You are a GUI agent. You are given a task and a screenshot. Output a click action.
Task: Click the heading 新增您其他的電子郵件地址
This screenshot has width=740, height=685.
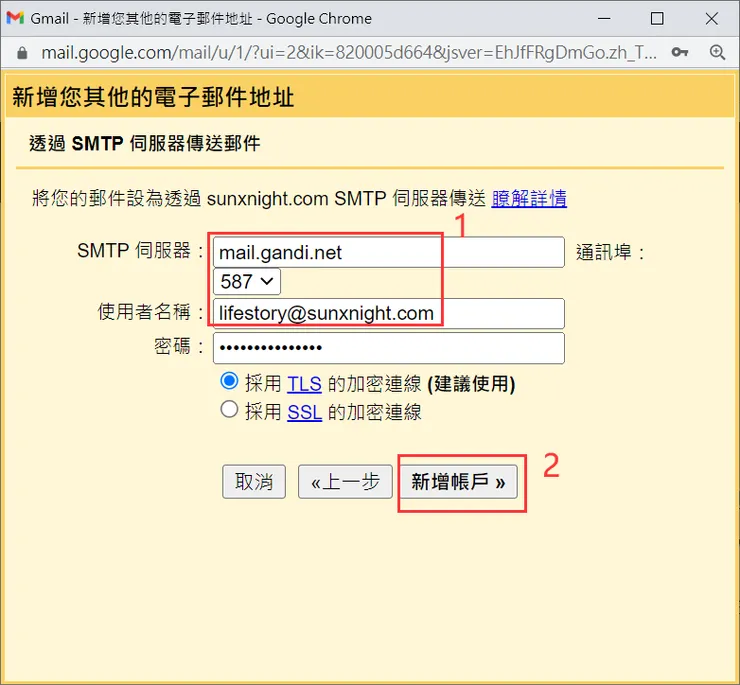153,97
